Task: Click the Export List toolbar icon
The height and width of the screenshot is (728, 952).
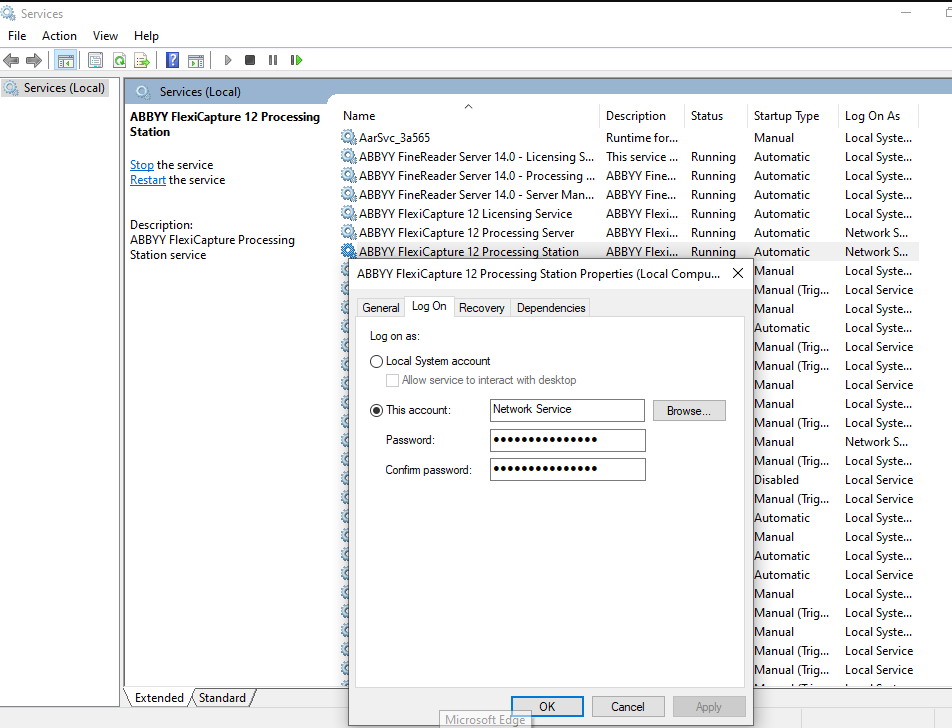Action: (142, 60)
